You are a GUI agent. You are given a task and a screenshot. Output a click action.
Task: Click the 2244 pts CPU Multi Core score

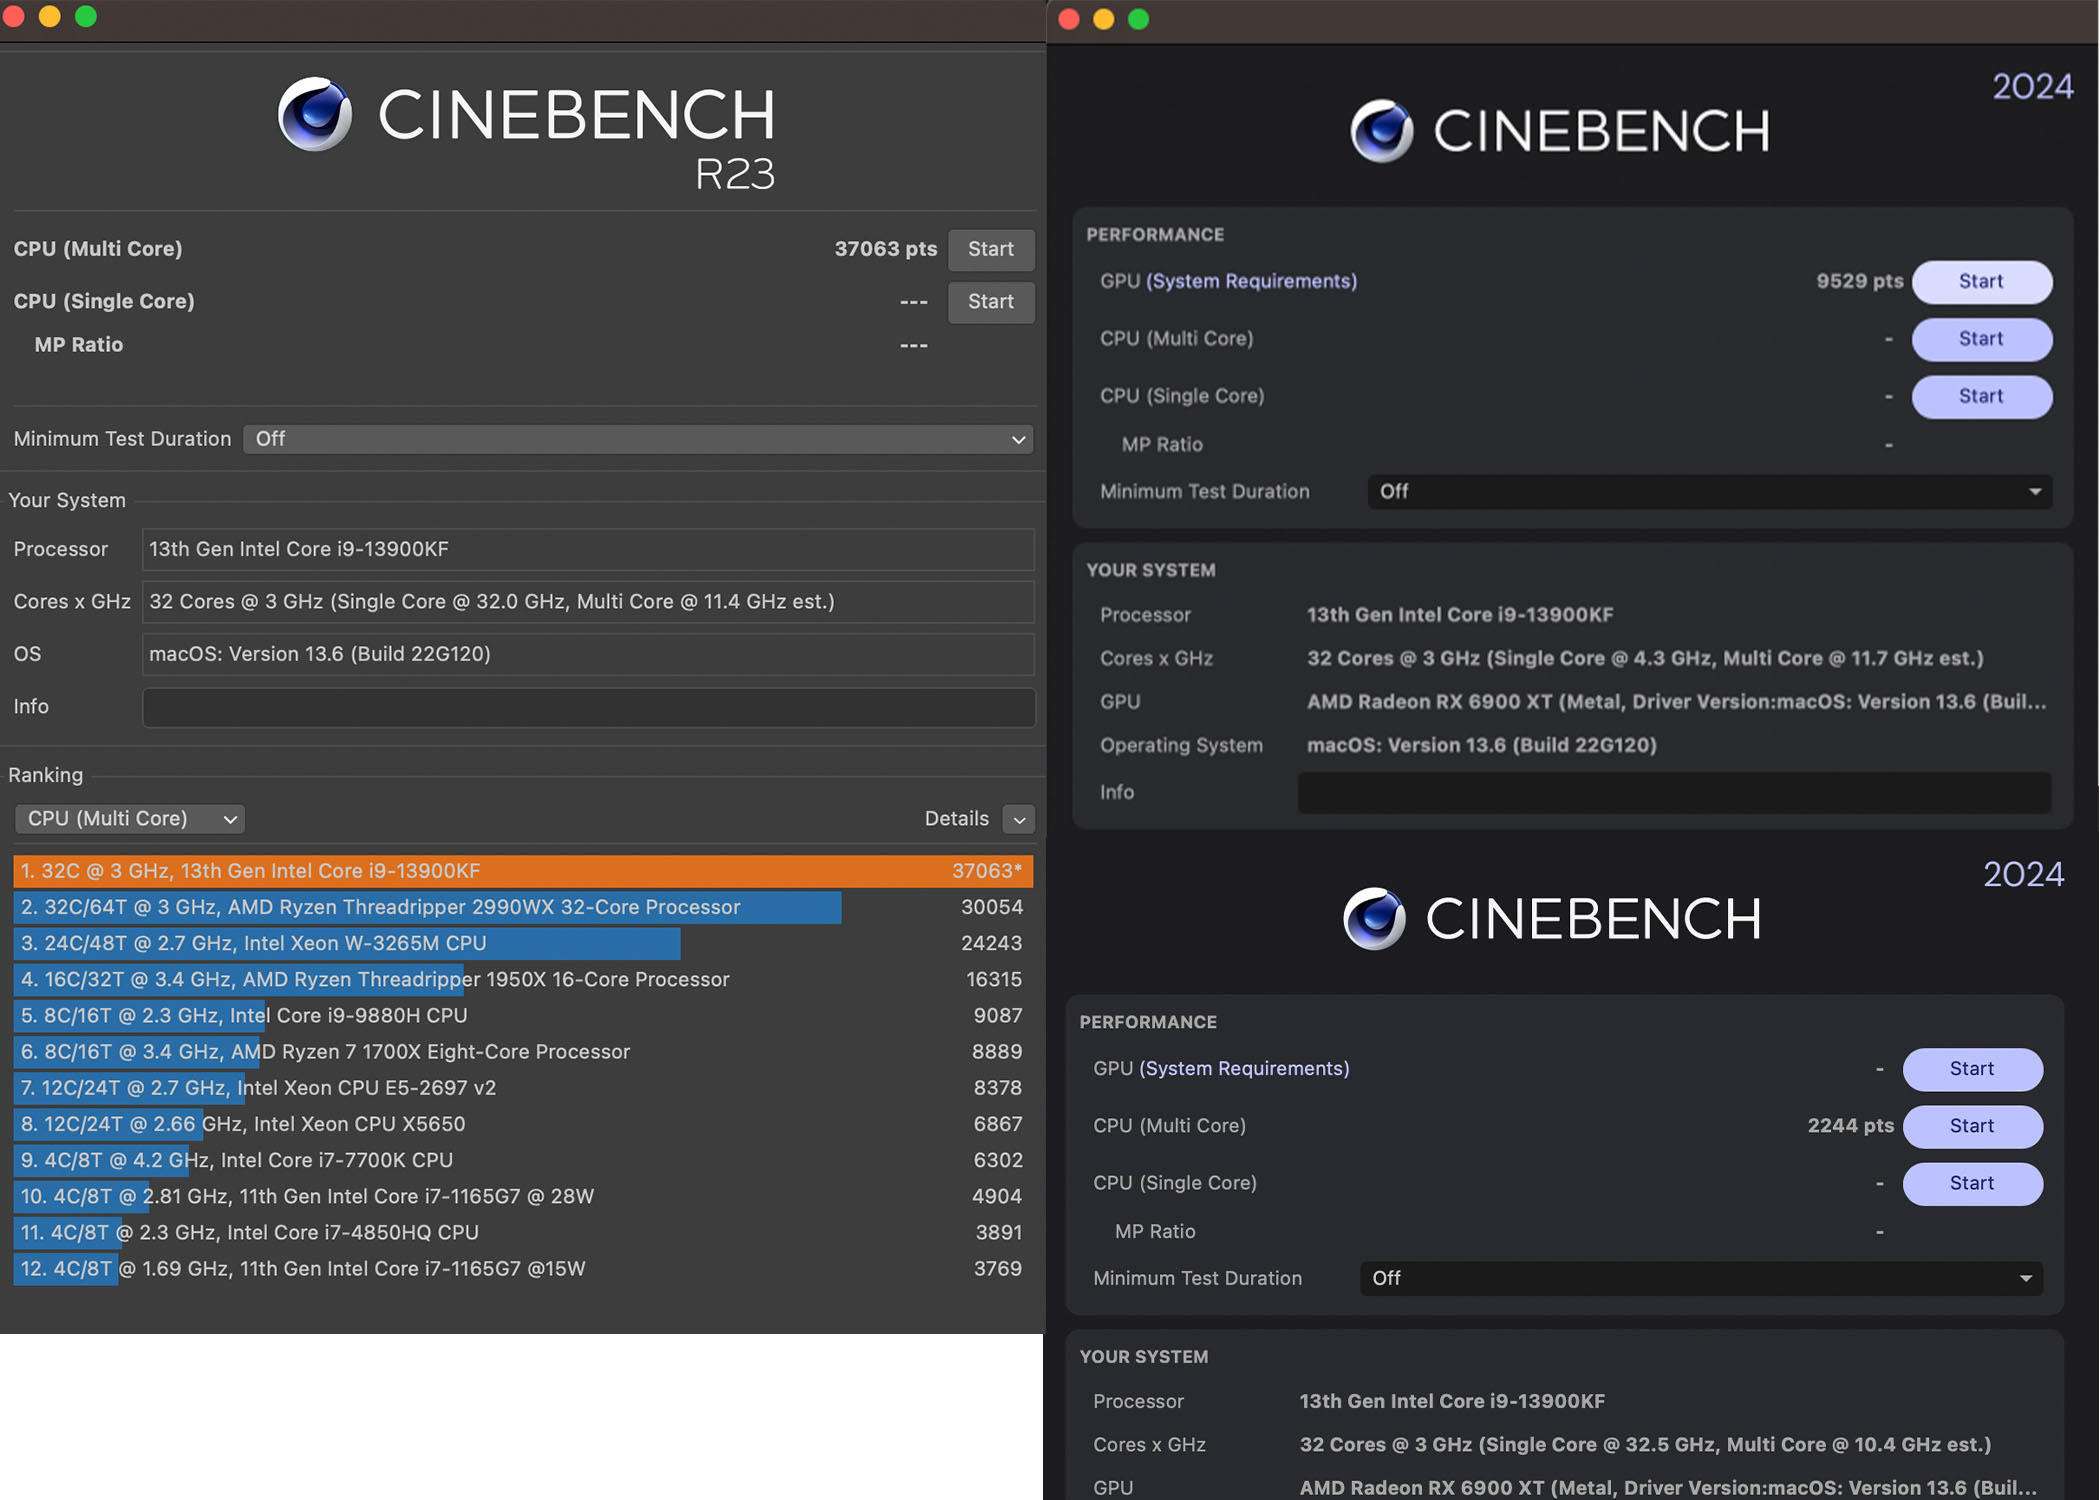coord(1850,1125)
